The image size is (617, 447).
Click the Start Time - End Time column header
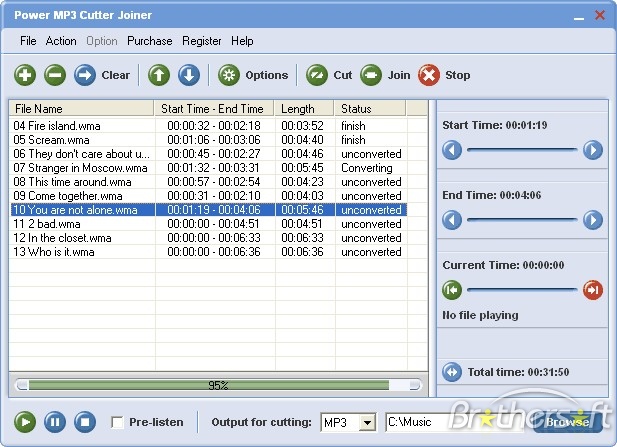point(214,108)
